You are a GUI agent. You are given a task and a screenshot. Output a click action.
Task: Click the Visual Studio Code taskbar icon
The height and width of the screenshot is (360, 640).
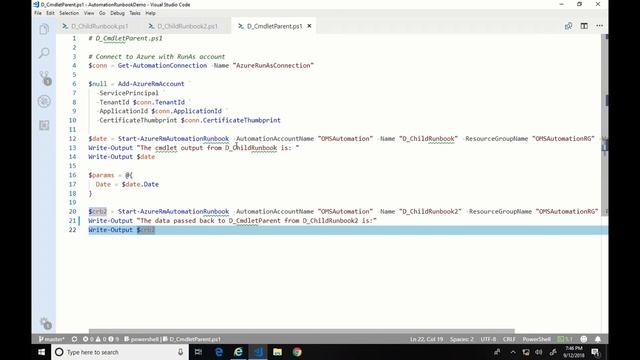tap(258, 352)
